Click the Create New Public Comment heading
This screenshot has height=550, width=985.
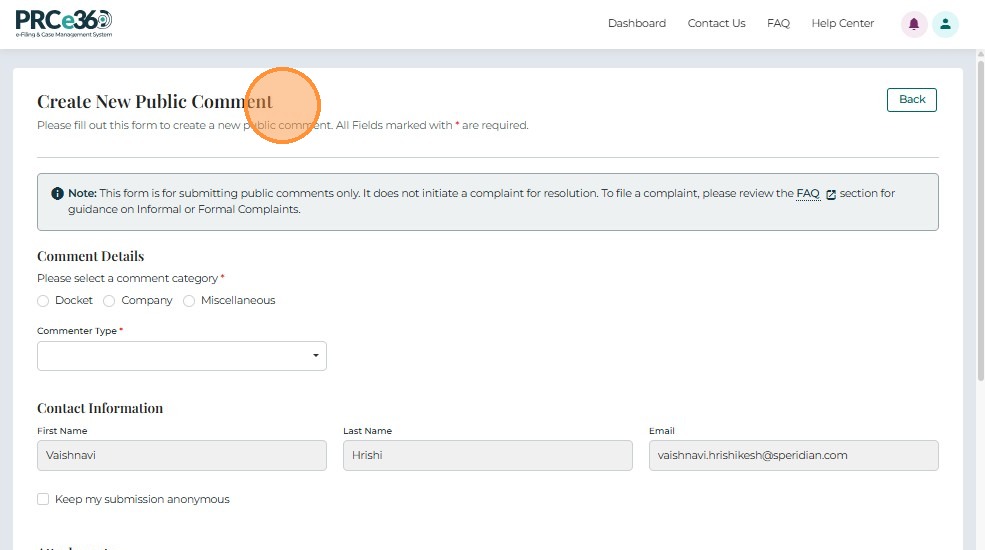tap(155, 102)
